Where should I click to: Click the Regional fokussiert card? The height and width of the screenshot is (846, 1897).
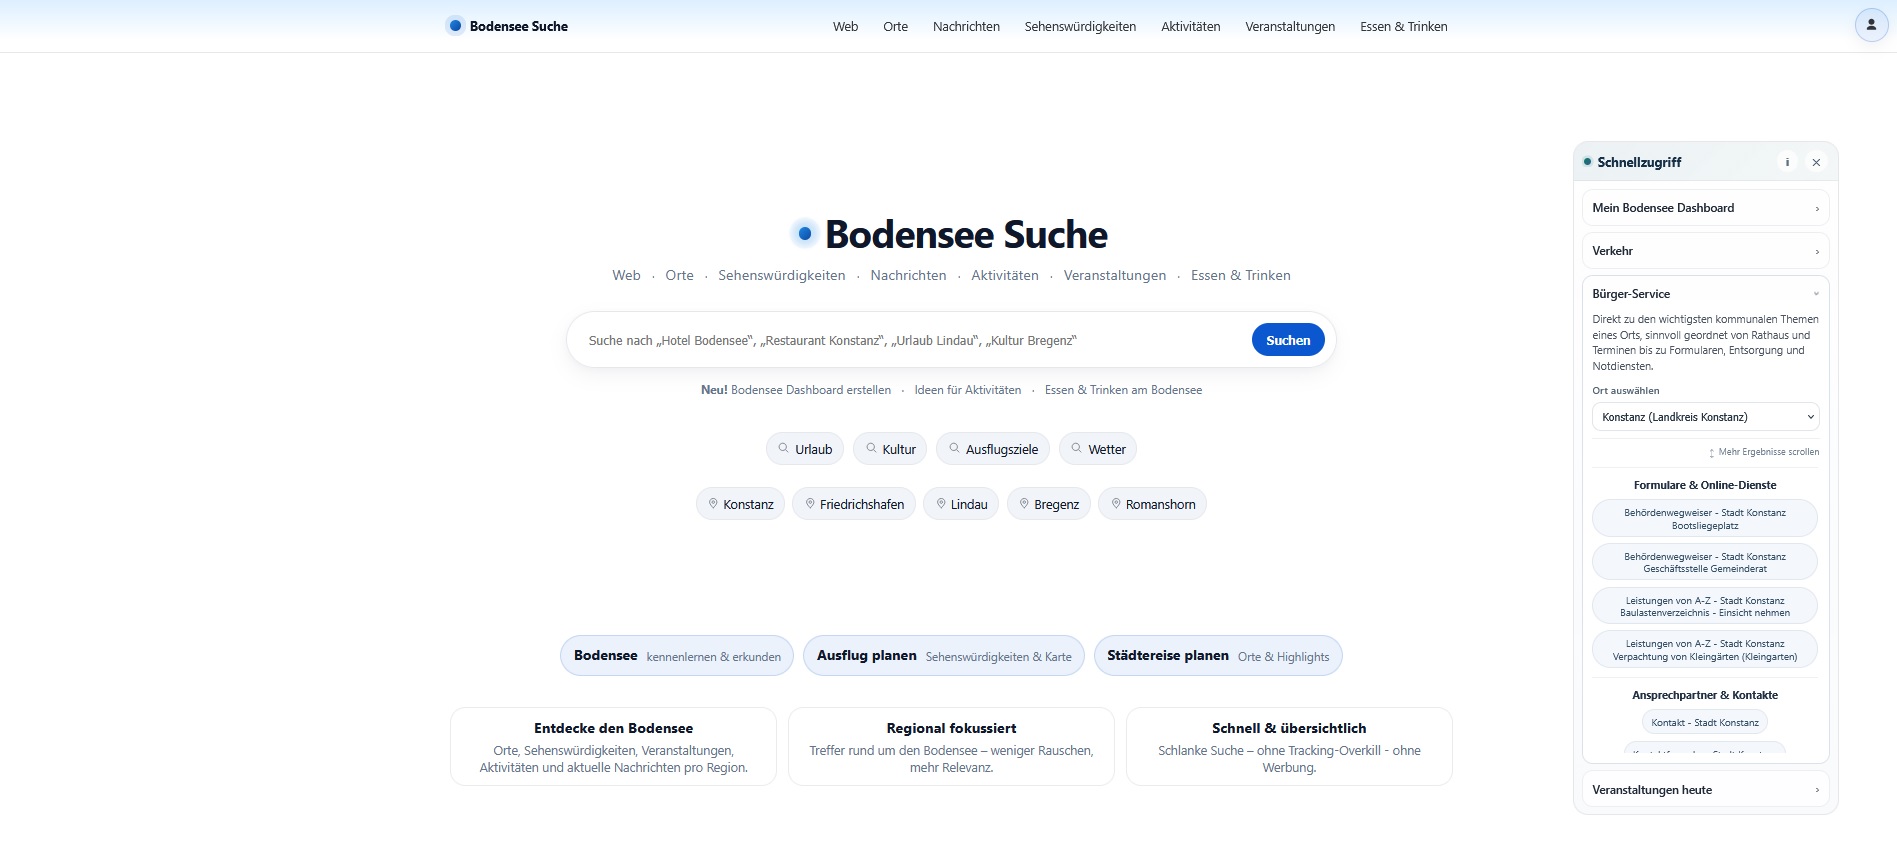click(x=951, y=747)
